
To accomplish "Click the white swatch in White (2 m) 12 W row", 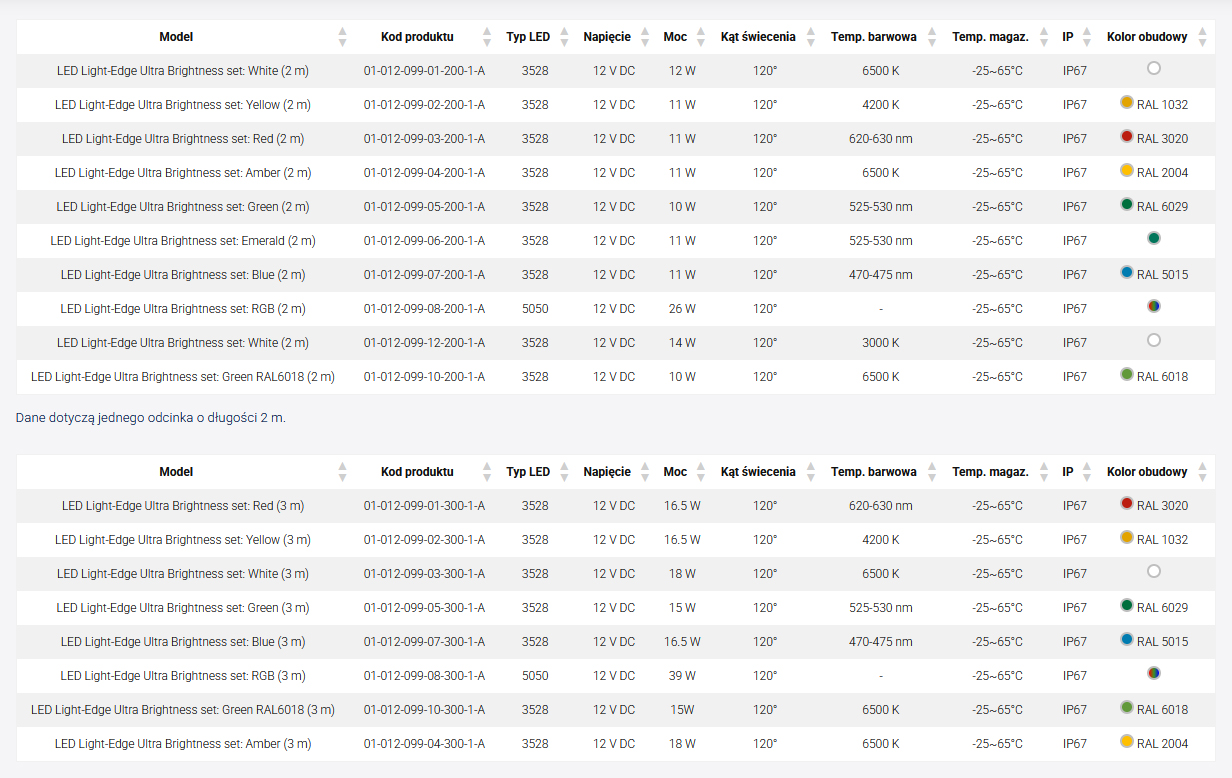I will pos(1154,68).
